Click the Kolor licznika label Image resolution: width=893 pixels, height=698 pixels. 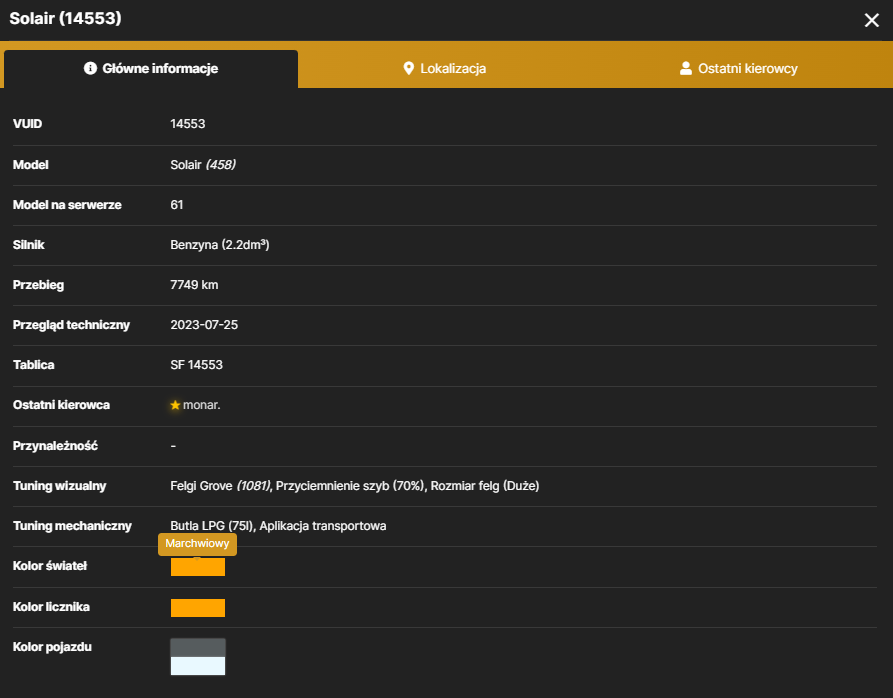[x=51, y=607]
